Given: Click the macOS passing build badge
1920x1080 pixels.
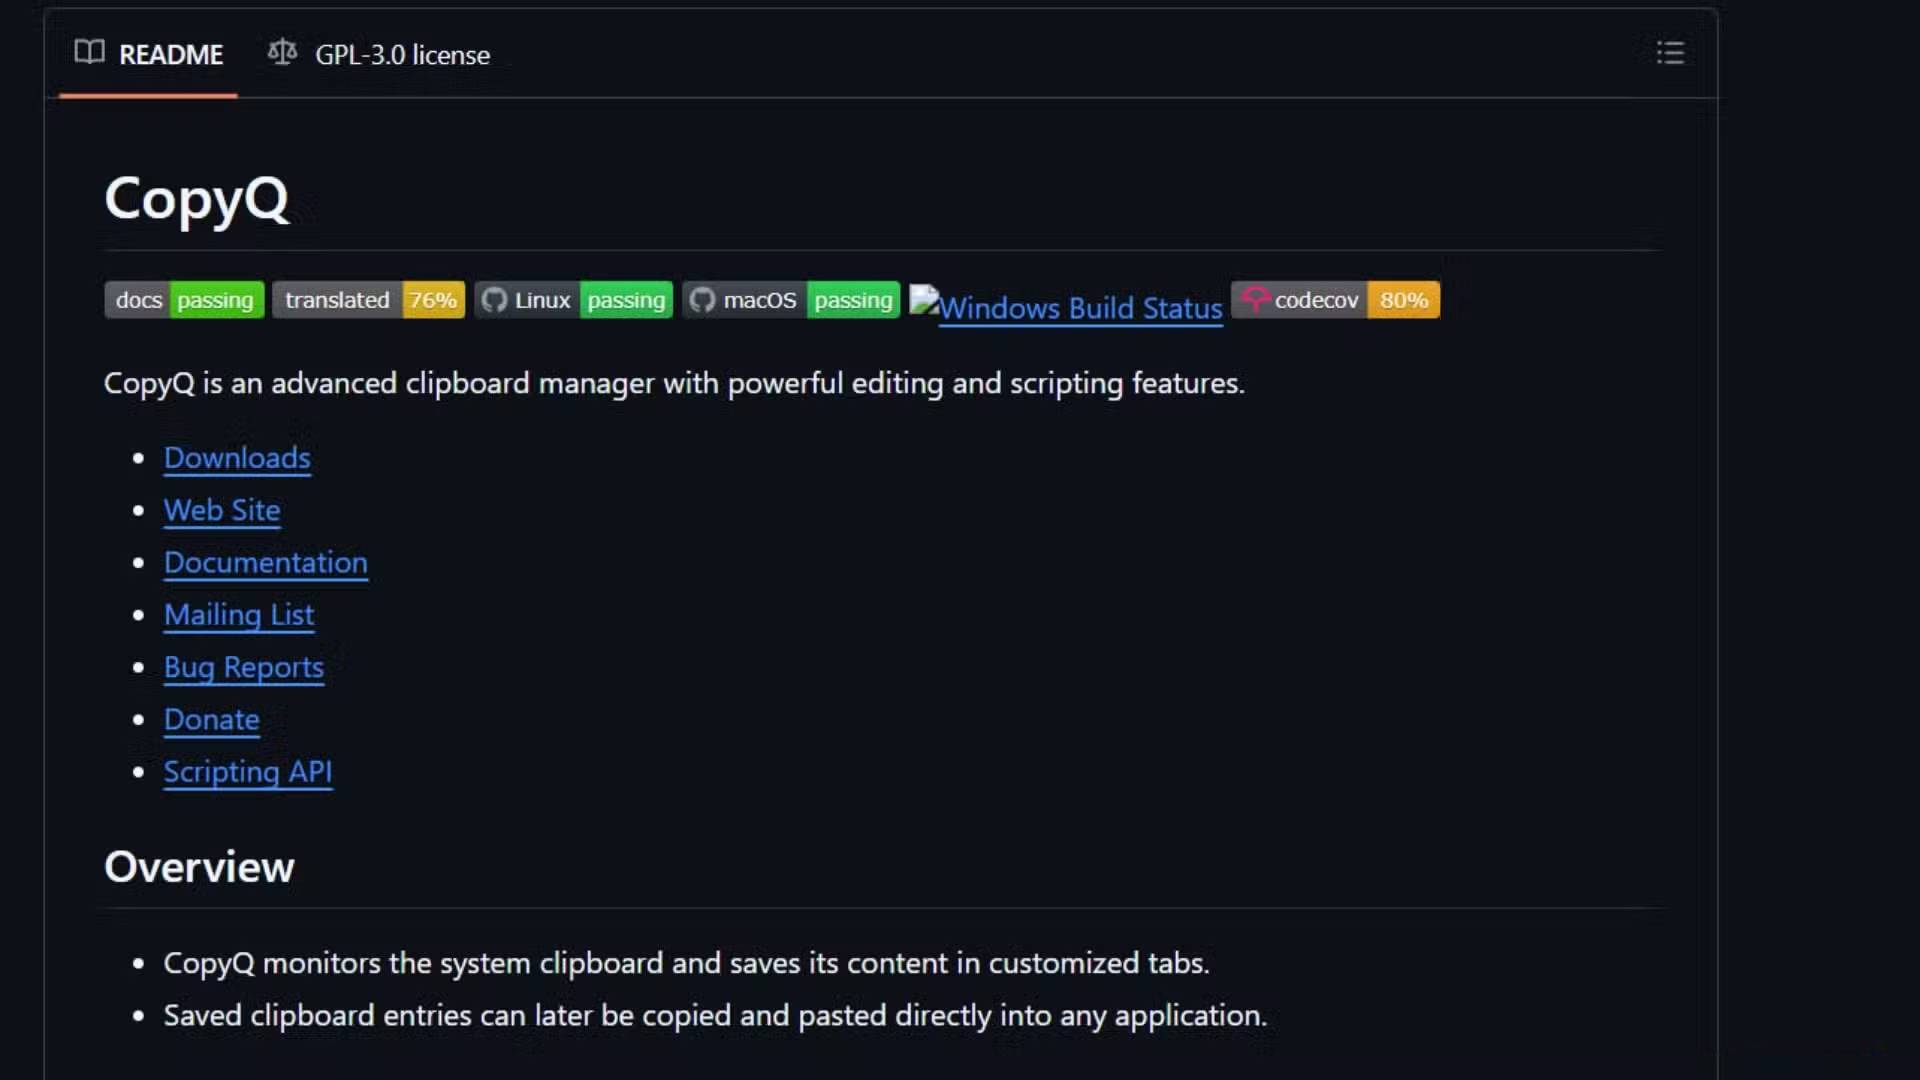Looking at the screenshot, I should tap(790, 300).
